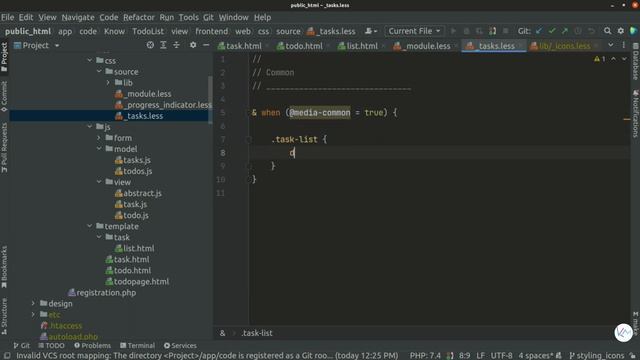Open IDE settings gear in top toolbar
Viewport: 640px width, 360px height.
[x=621, y=31]
